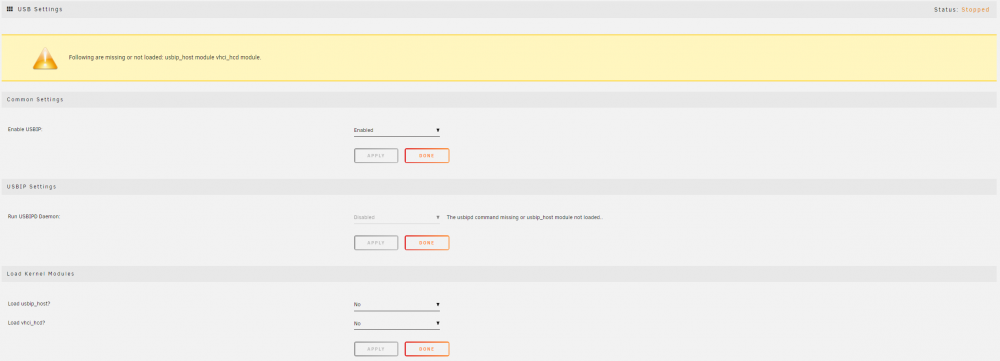The width and height of the screenshot is (1000, 361).
Task: Click the USB Settings page title
Action: [x=40, y=9]
